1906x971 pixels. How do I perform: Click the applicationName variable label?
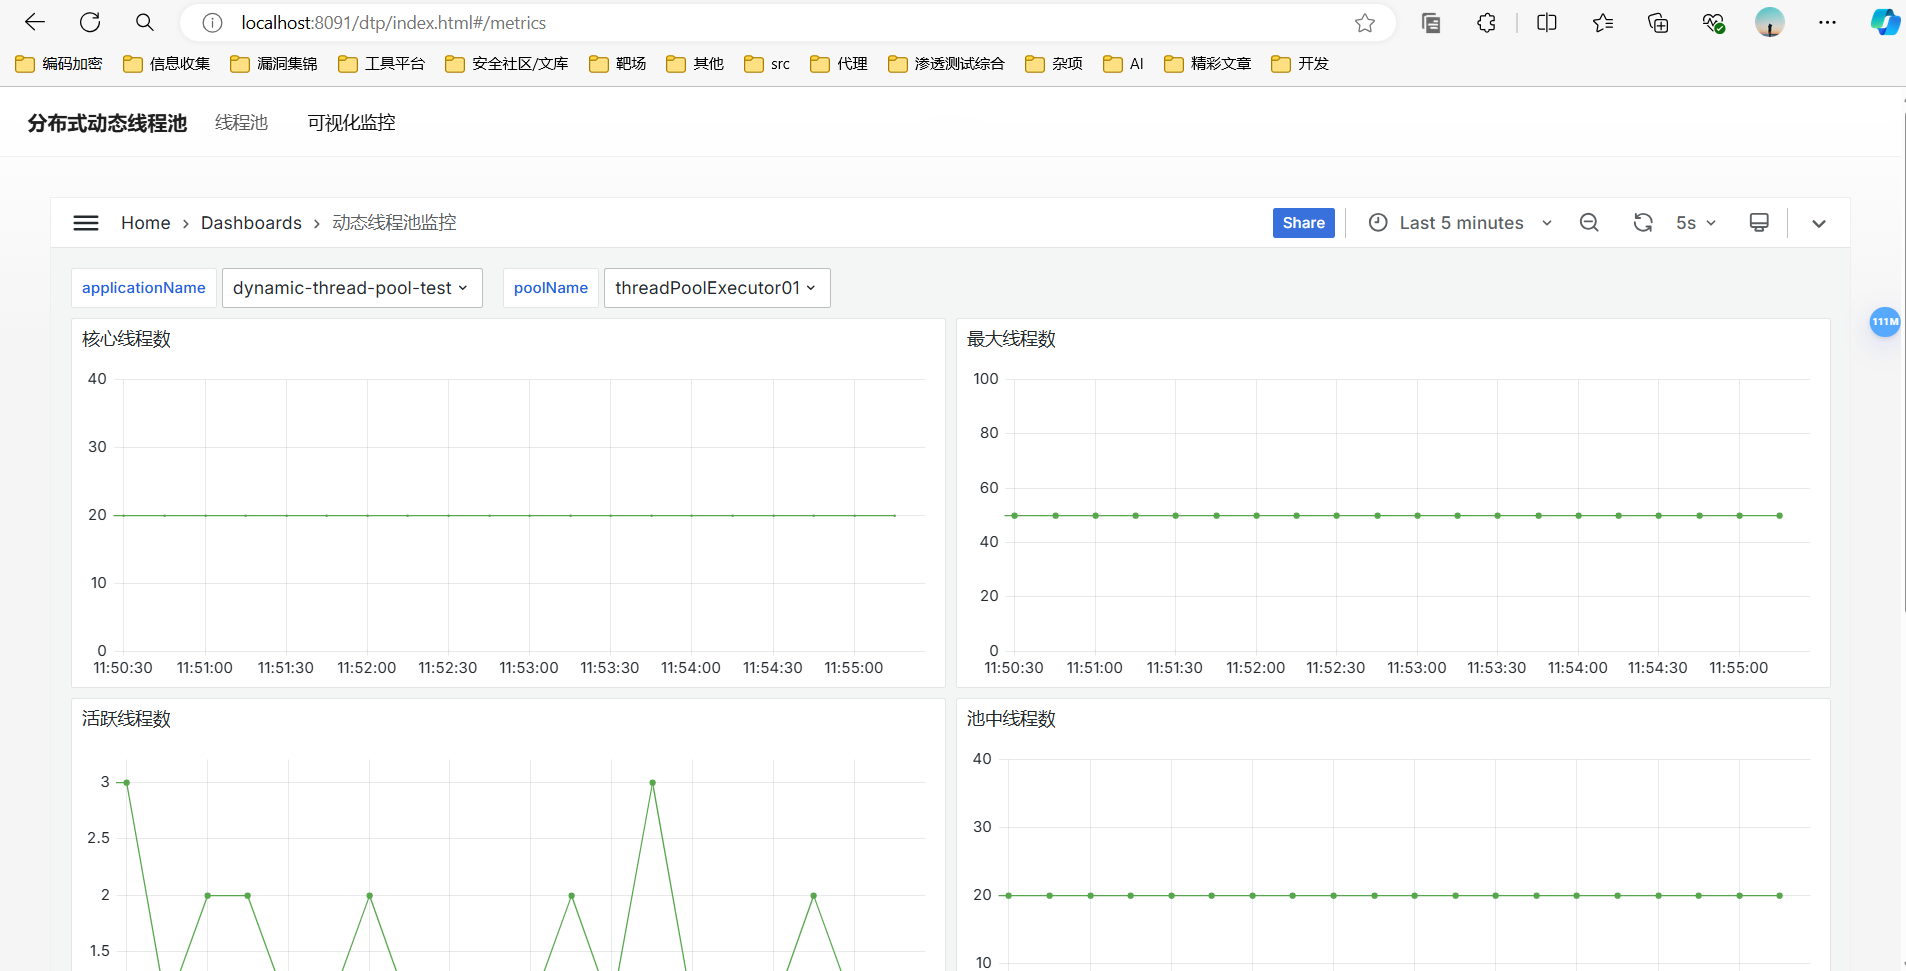tap(144, 288)
